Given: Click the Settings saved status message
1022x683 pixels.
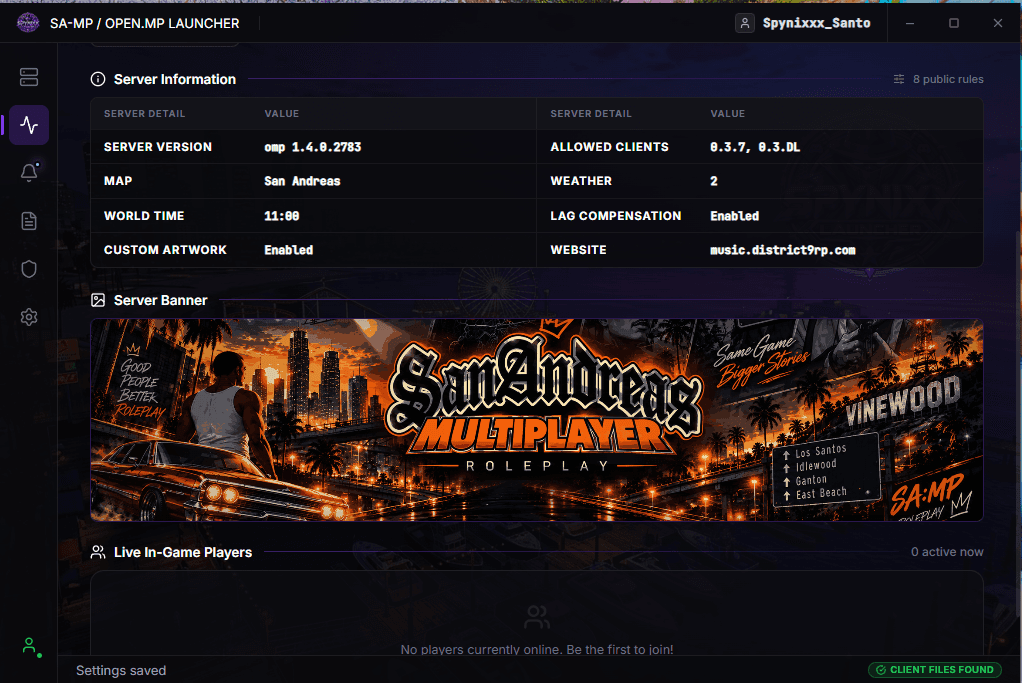Looking at the screenshot, I should (x=121, y=671).
